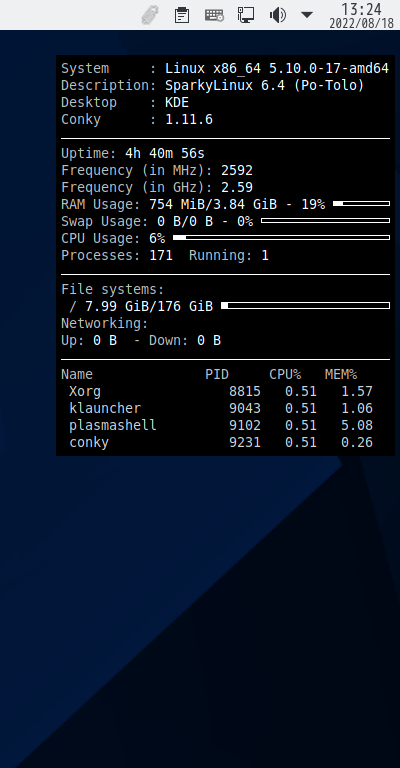Select the Xorg process row
This screenshot has height=768, width=400.
pyautogui.click(x=221, y=391)
